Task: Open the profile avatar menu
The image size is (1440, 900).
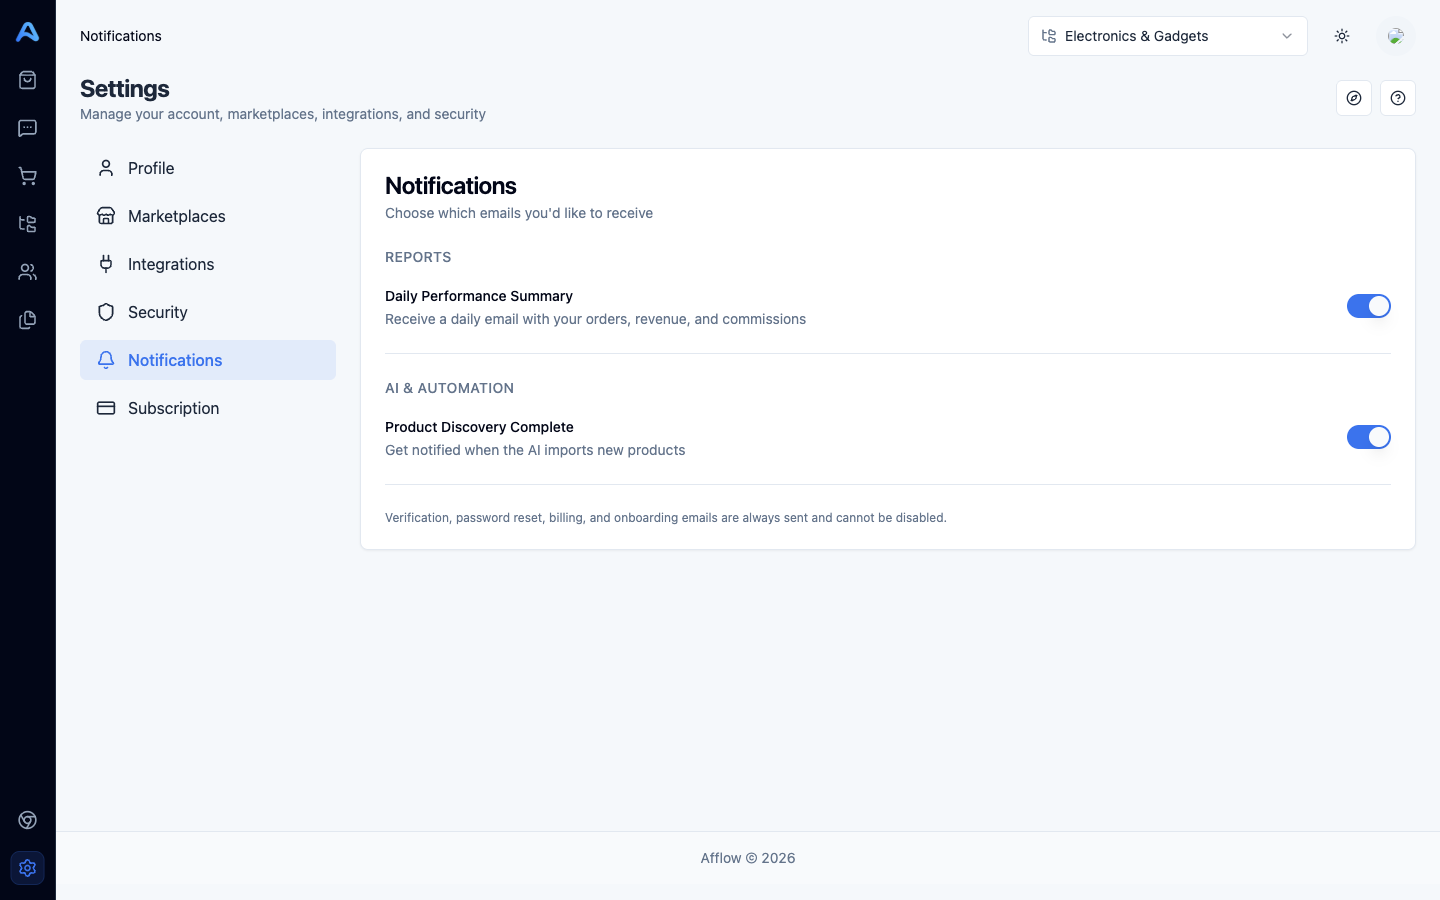Action: click(1396, 36)
